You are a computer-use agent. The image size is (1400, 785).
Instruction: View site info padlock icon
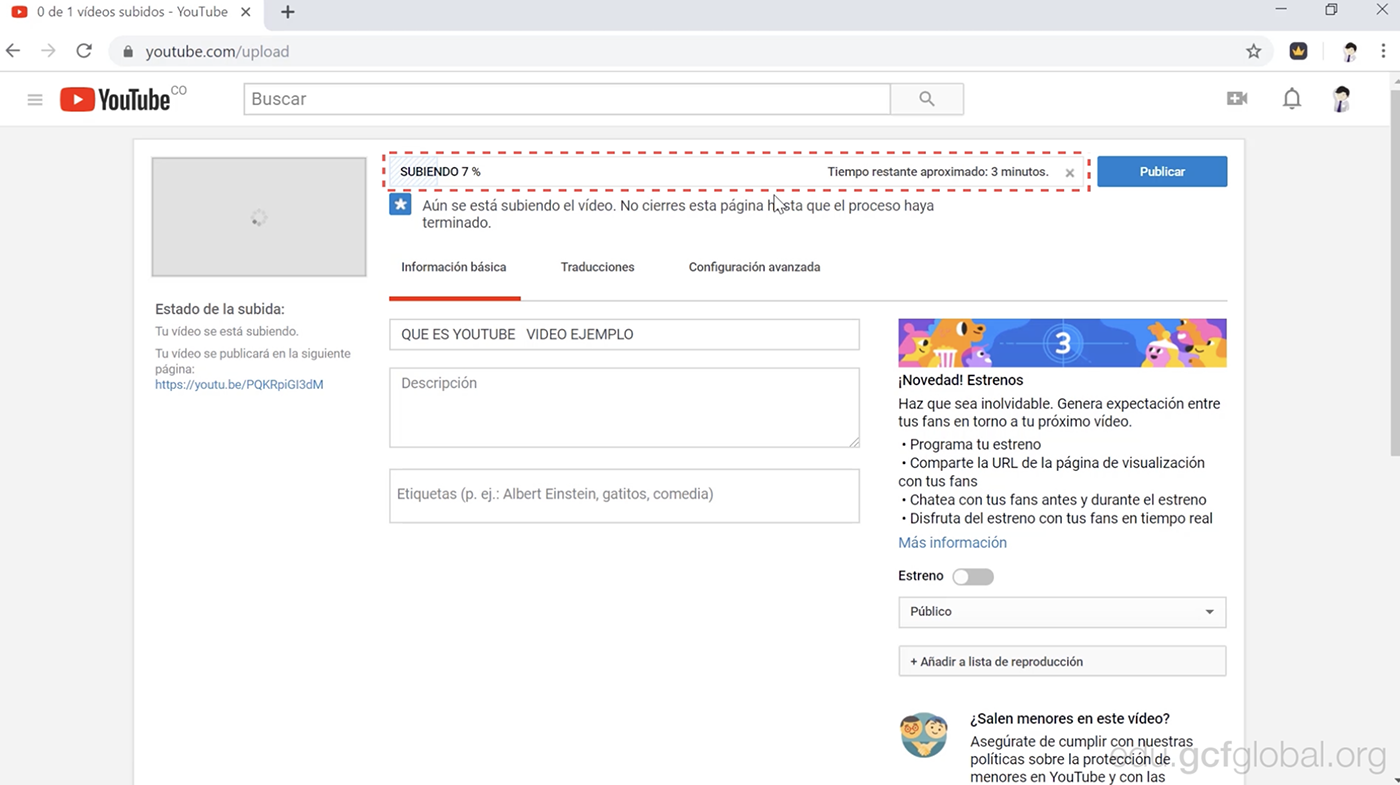tap(128, 51)
